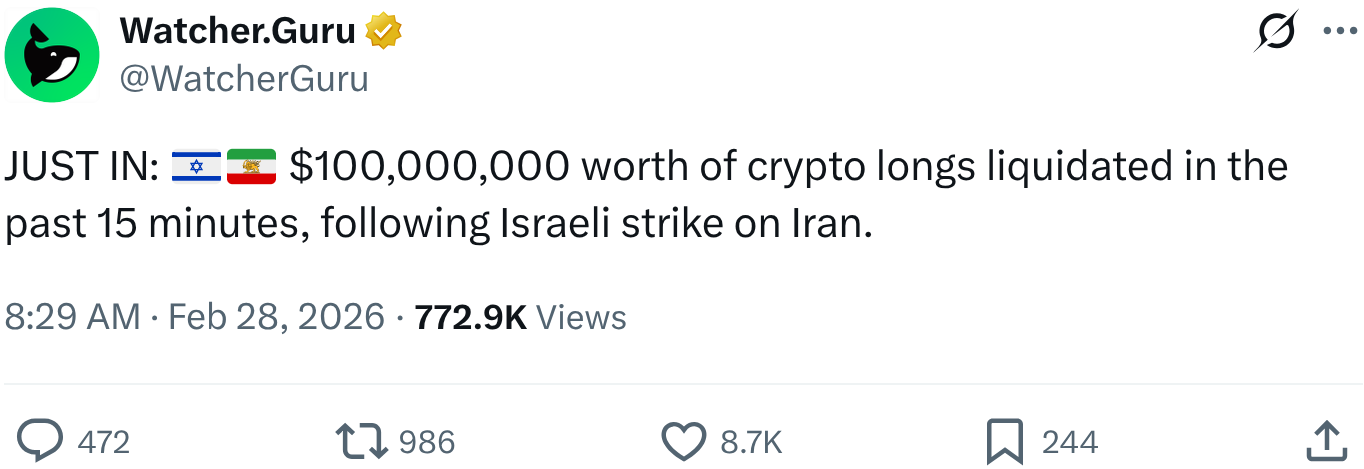
Task: Click the repost arrows icon
Action: [x=360, y=441]
